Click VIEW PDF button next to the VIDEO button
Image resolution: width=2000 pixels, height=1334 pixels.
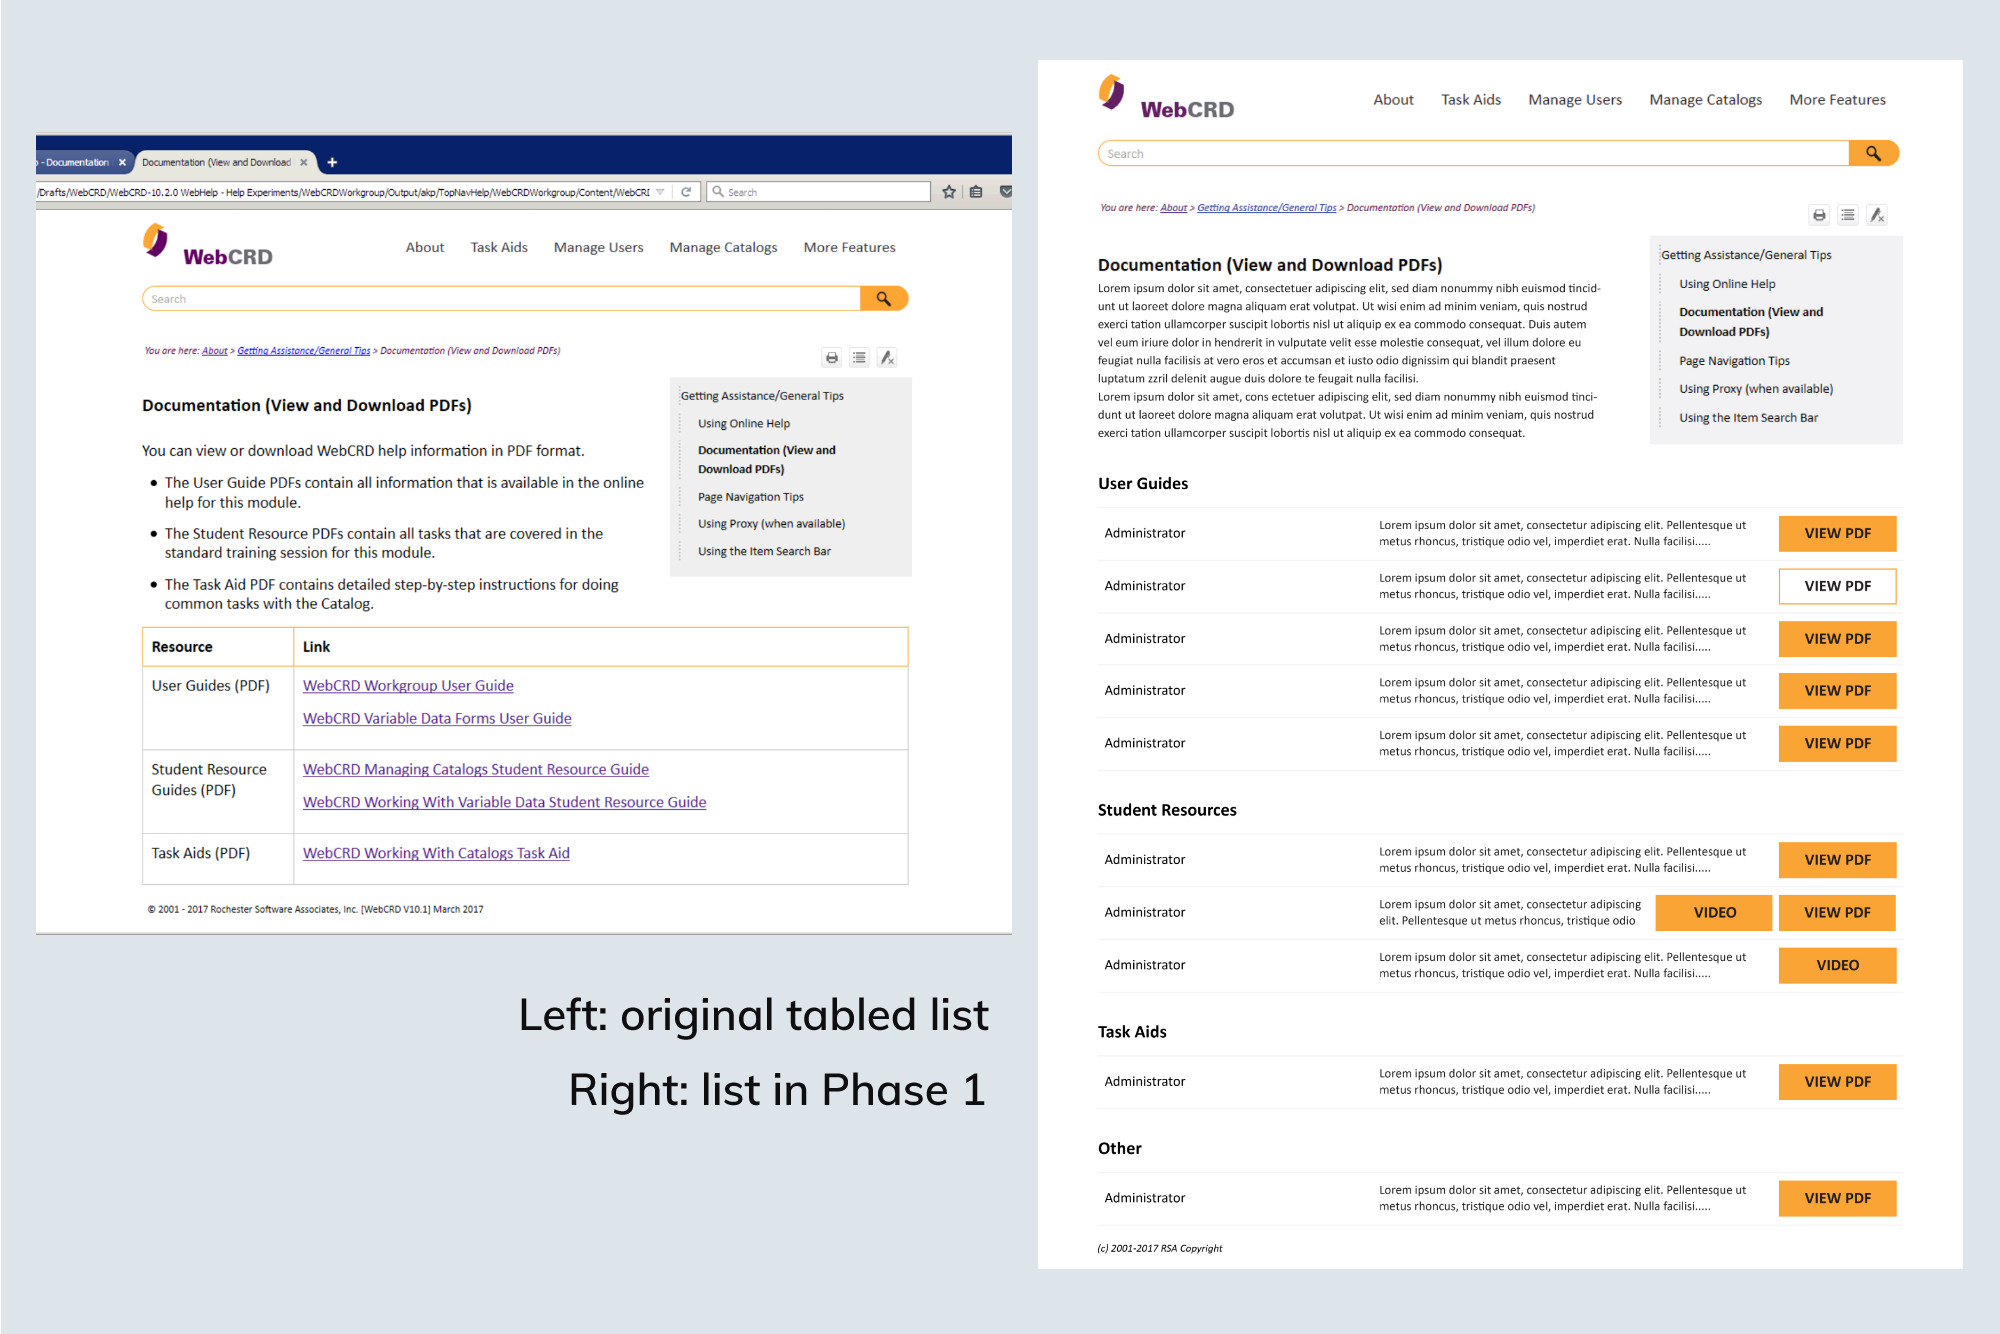click(x=1838, y=913)
